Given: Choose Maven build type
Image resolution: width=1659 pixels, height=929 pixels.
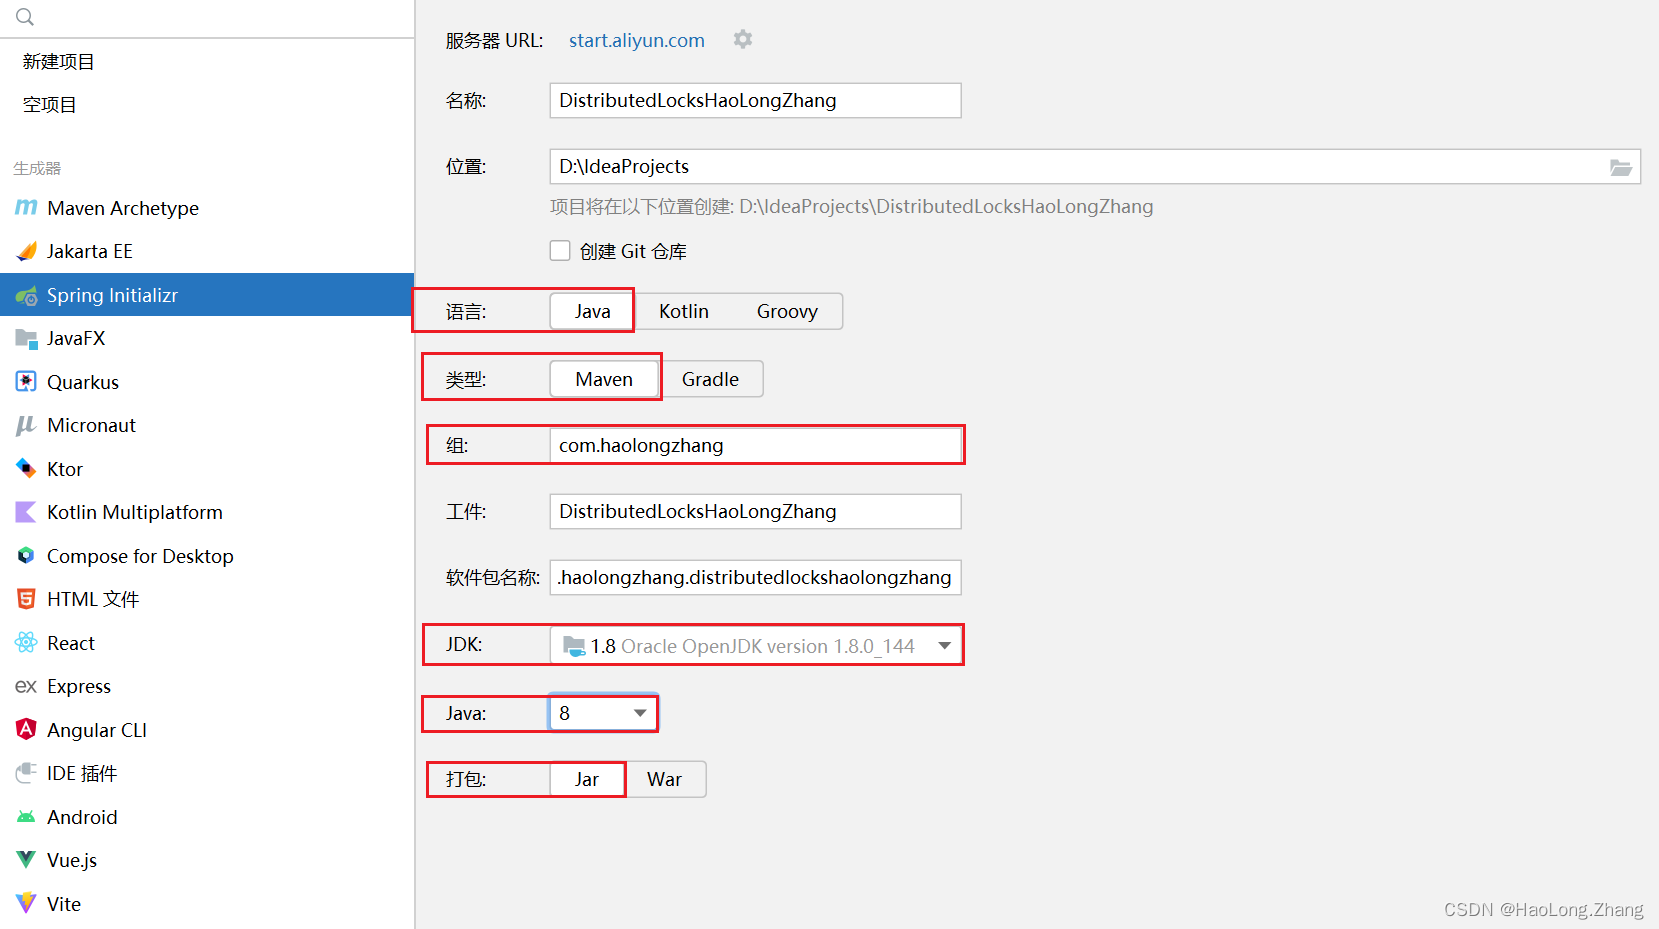Looking at the screenshot, I should point(604,379).
